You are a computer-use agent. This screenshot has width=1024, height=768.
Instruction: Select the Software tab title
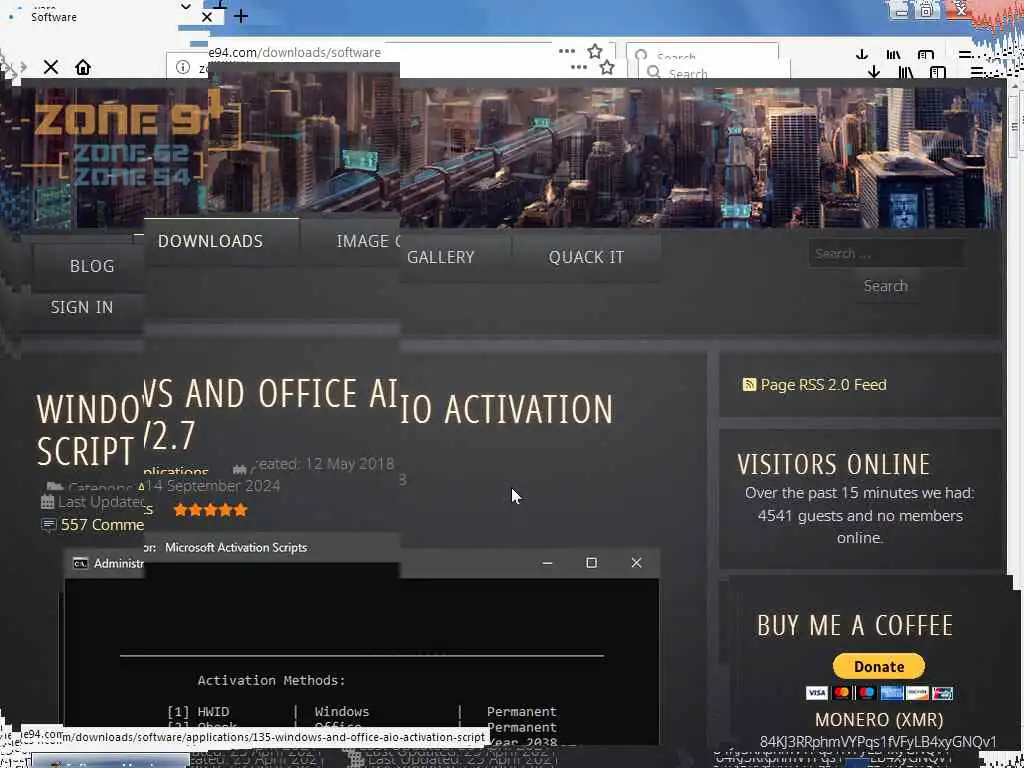pyautogui.click(x=54, y=17)
